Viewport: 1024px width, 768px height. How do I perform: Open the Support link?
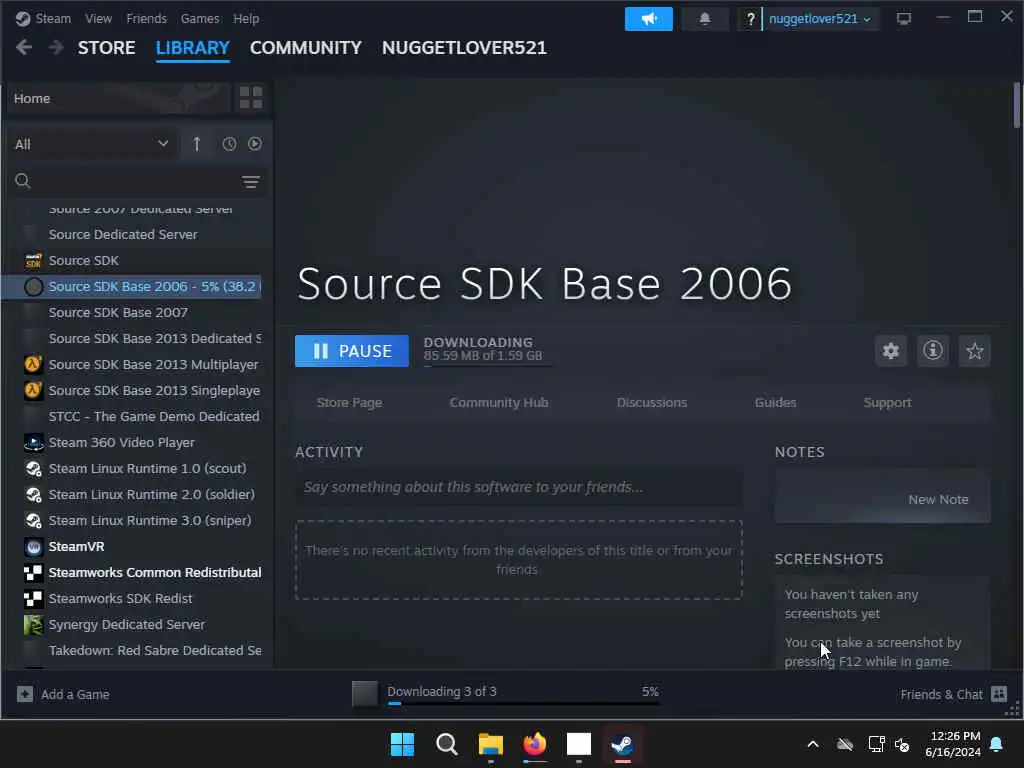click(887, 402)
